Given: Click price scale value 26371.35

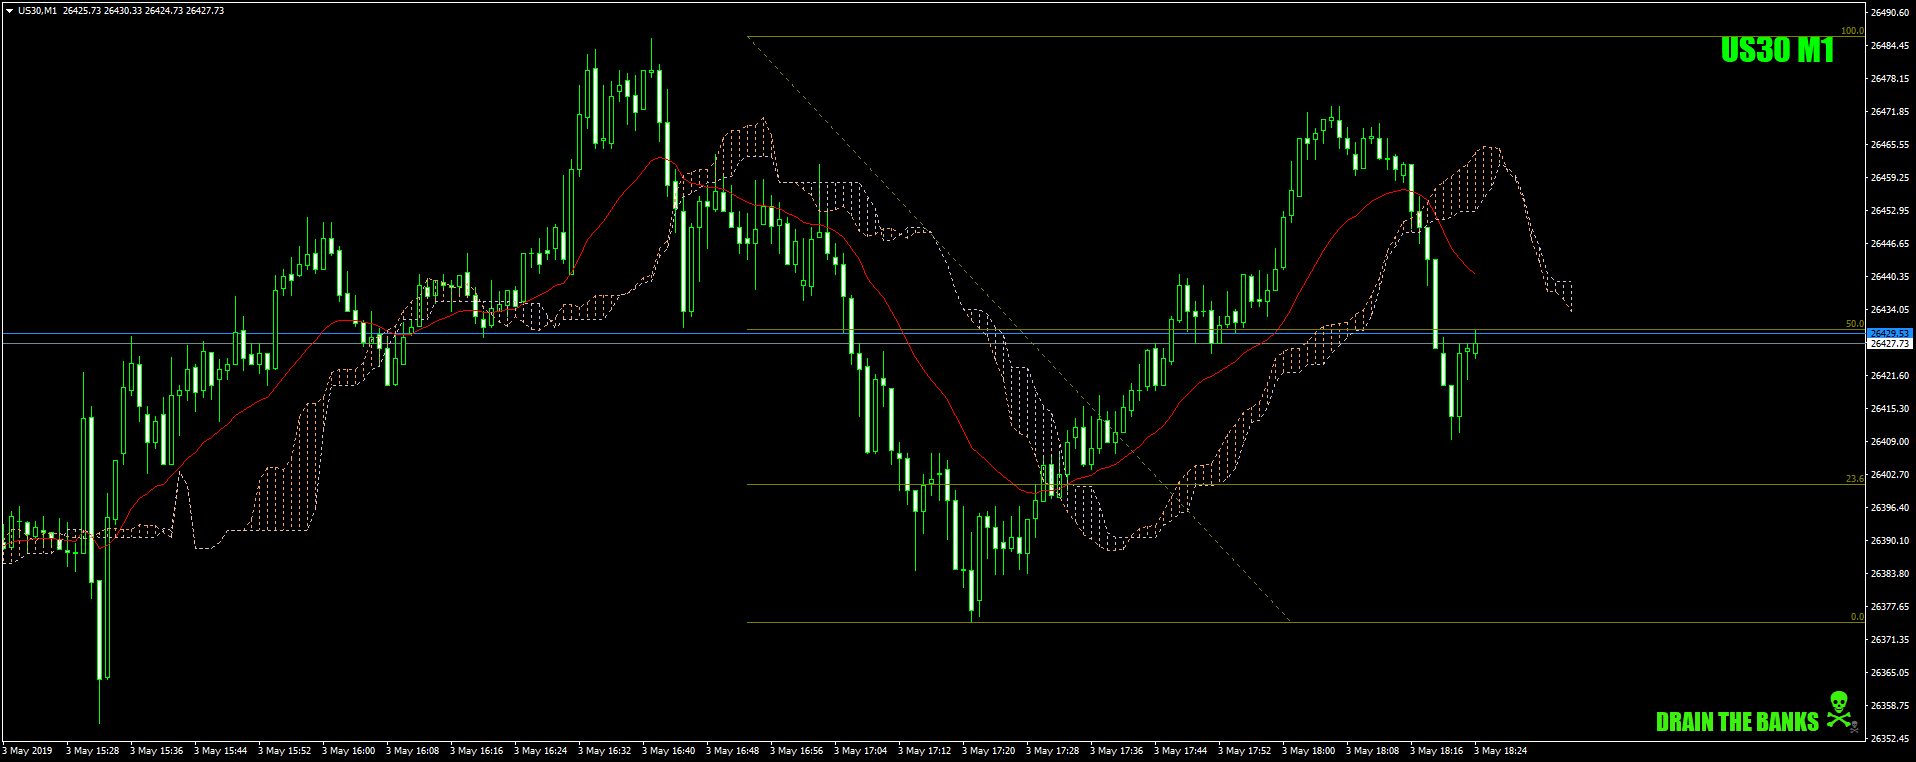Looking at the screenshot, I should (x=1890, y=640).
